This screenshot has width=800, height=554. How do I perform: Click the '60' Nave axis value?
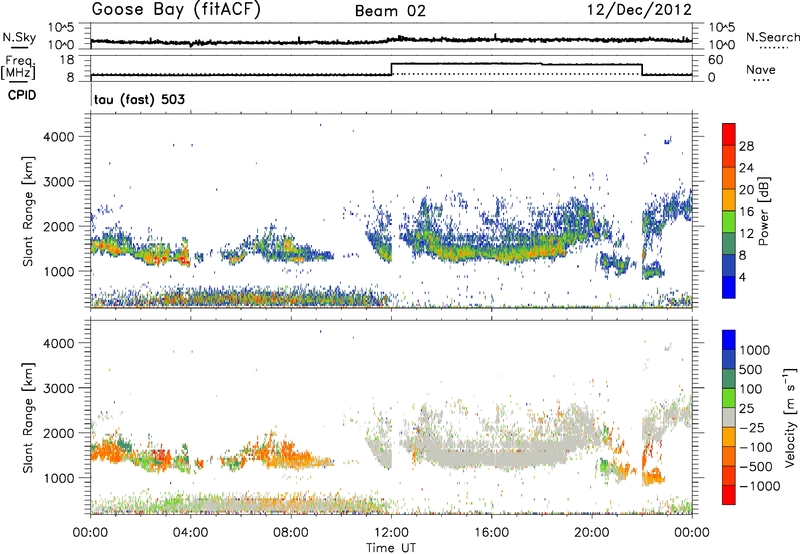(x=715, y=60)
